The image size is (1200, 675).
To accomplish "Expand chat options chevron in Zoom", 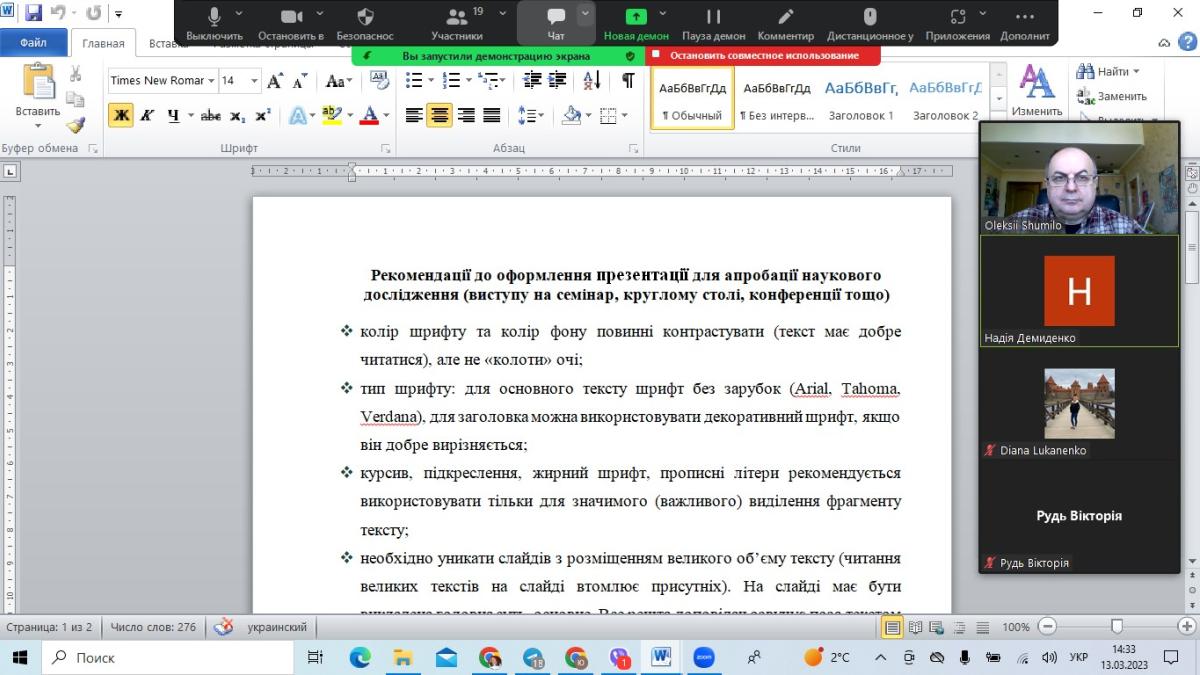I will pyautogui.click(x=585, y=15).
